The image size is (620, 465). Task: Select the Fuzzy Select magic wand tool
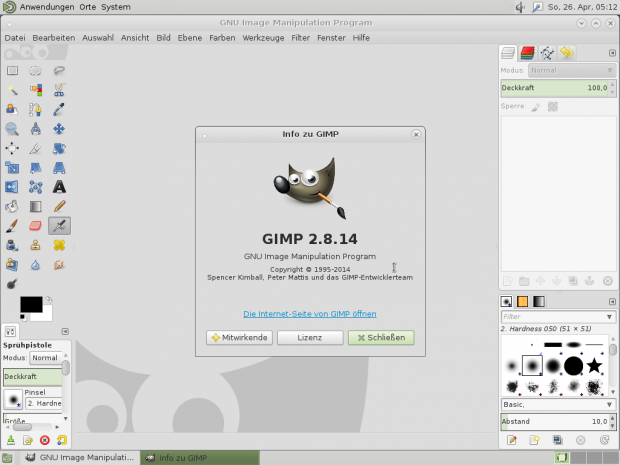tap(12, 90)
